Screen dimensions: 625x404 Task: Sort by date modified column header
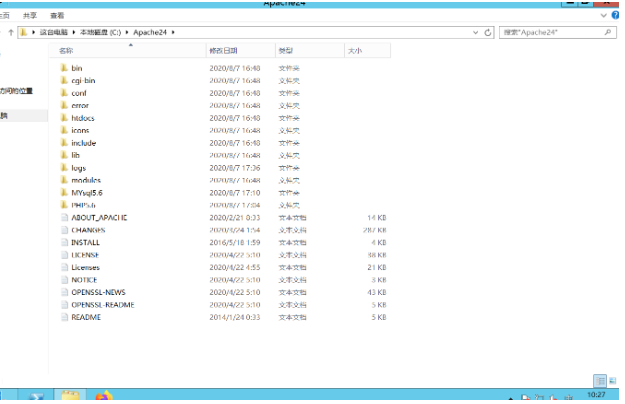point(241,51)
